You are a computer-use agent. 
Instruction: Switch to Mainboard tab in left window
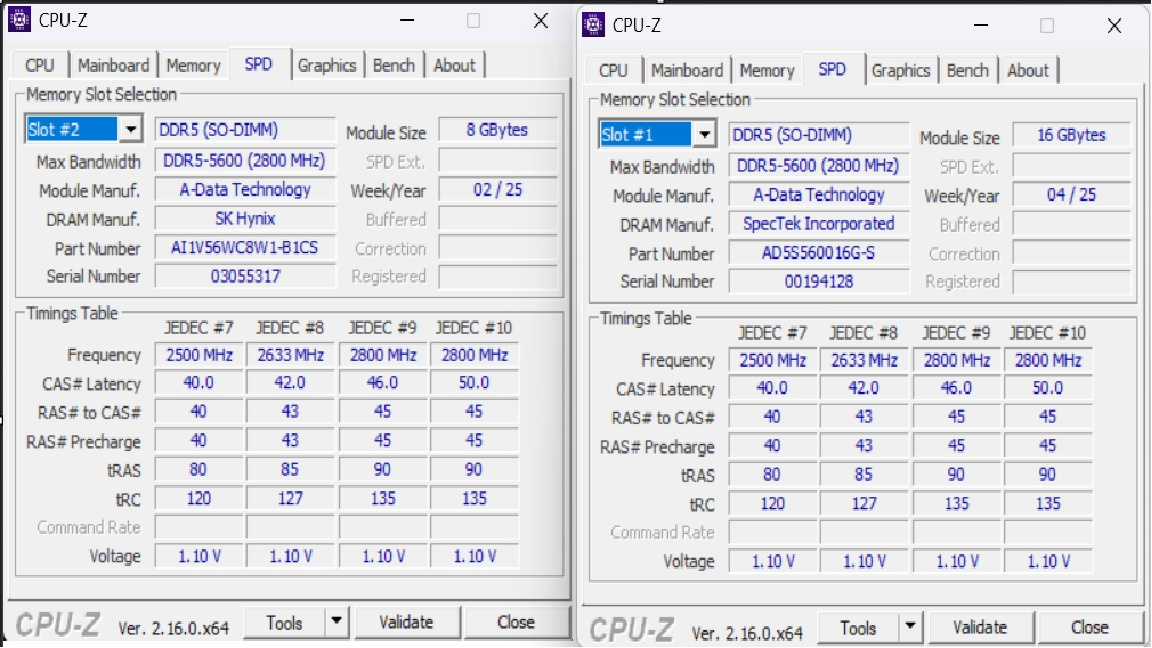(x=113, y=65)
